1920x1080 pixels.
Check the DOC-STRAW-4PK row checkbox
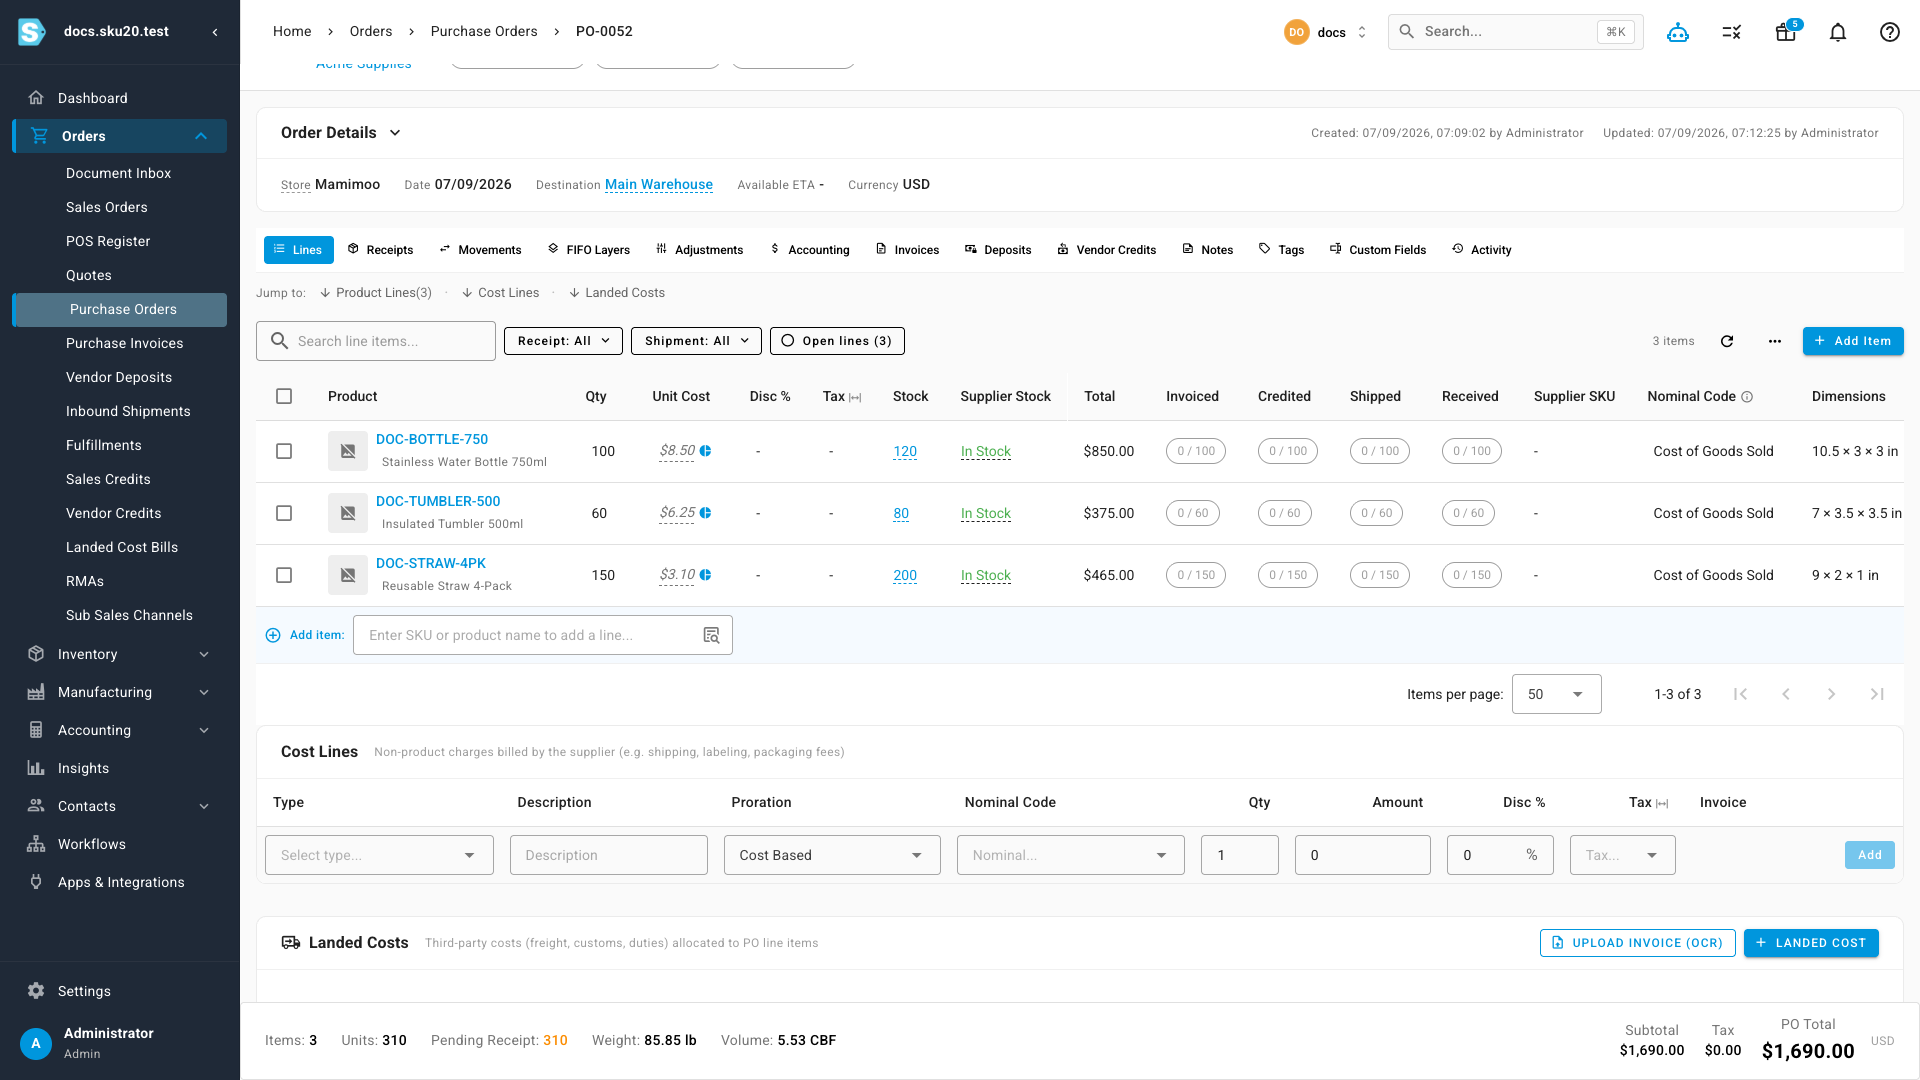click(x=284, y=575)
